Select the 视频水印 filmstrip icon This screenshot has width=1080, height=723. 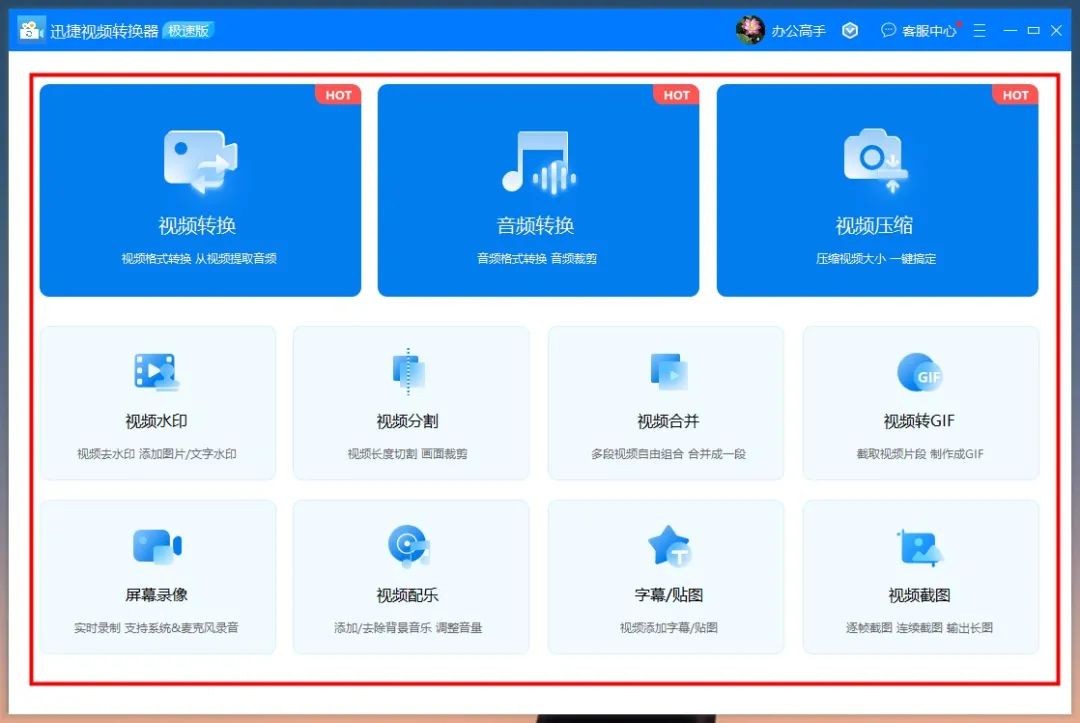157,373
